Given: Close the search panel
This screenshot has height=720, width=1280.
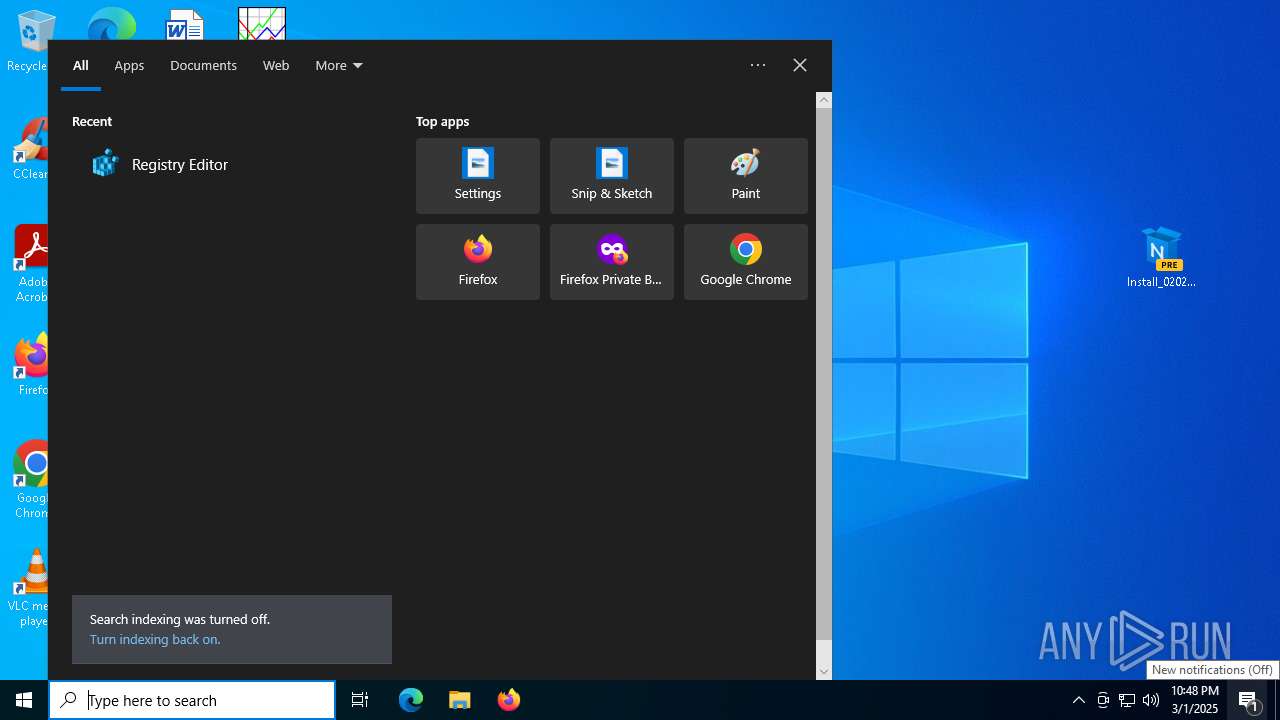Looking at the screenshot, I should click(x=800, y=65).
